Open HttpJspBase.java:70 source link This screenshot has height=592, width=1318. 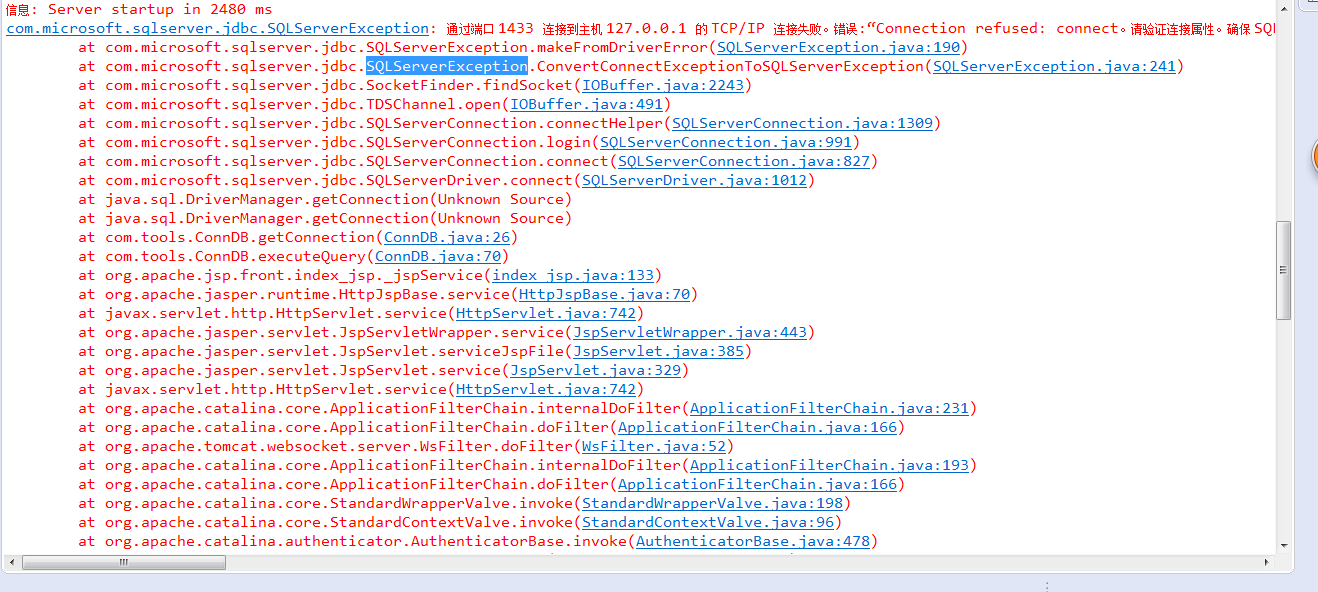[604, 294]
